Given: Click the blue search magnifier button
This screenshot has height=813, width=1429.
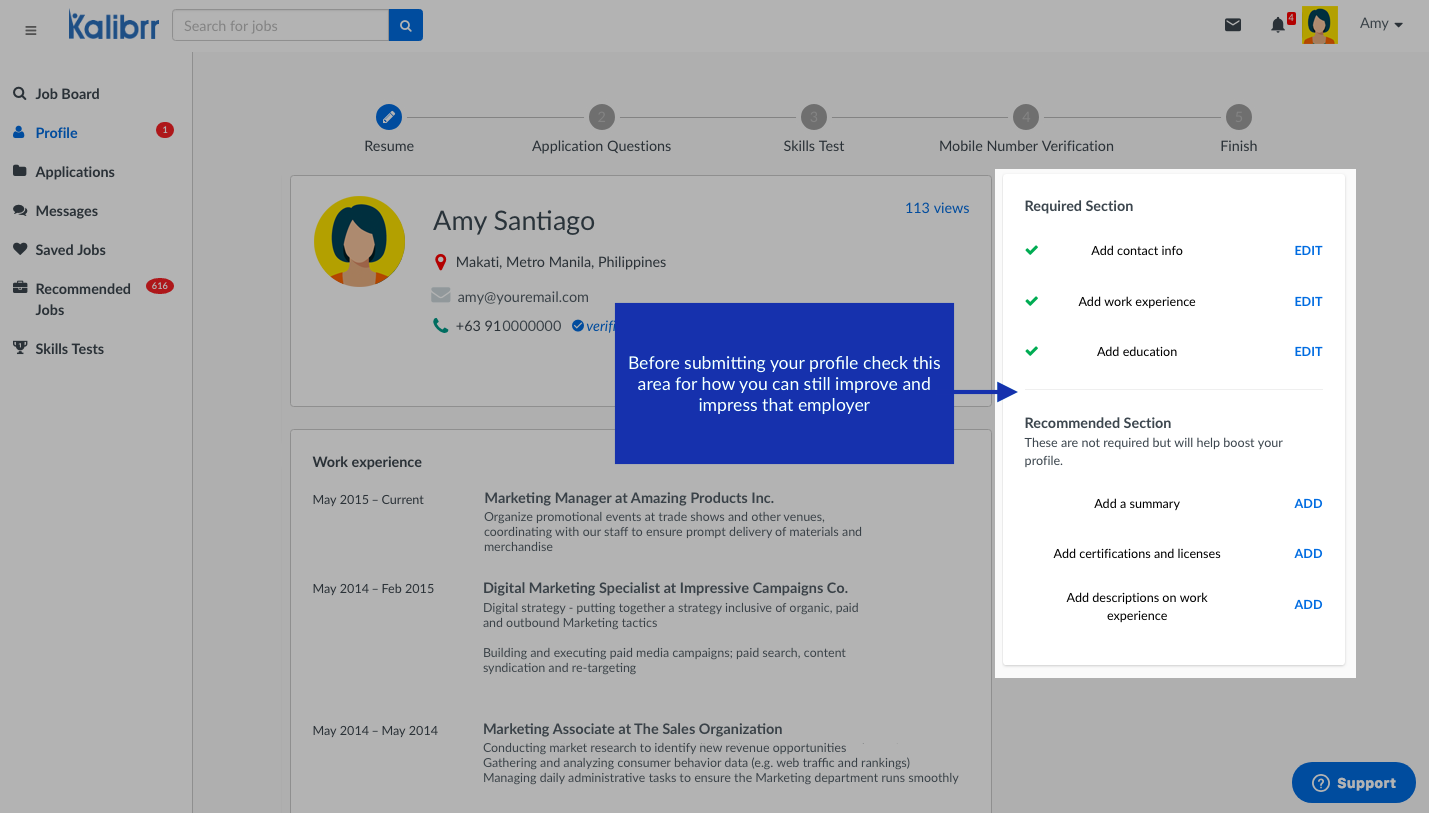Looking at the screenshot, I should pyautogui.click(x=405, y=26).
